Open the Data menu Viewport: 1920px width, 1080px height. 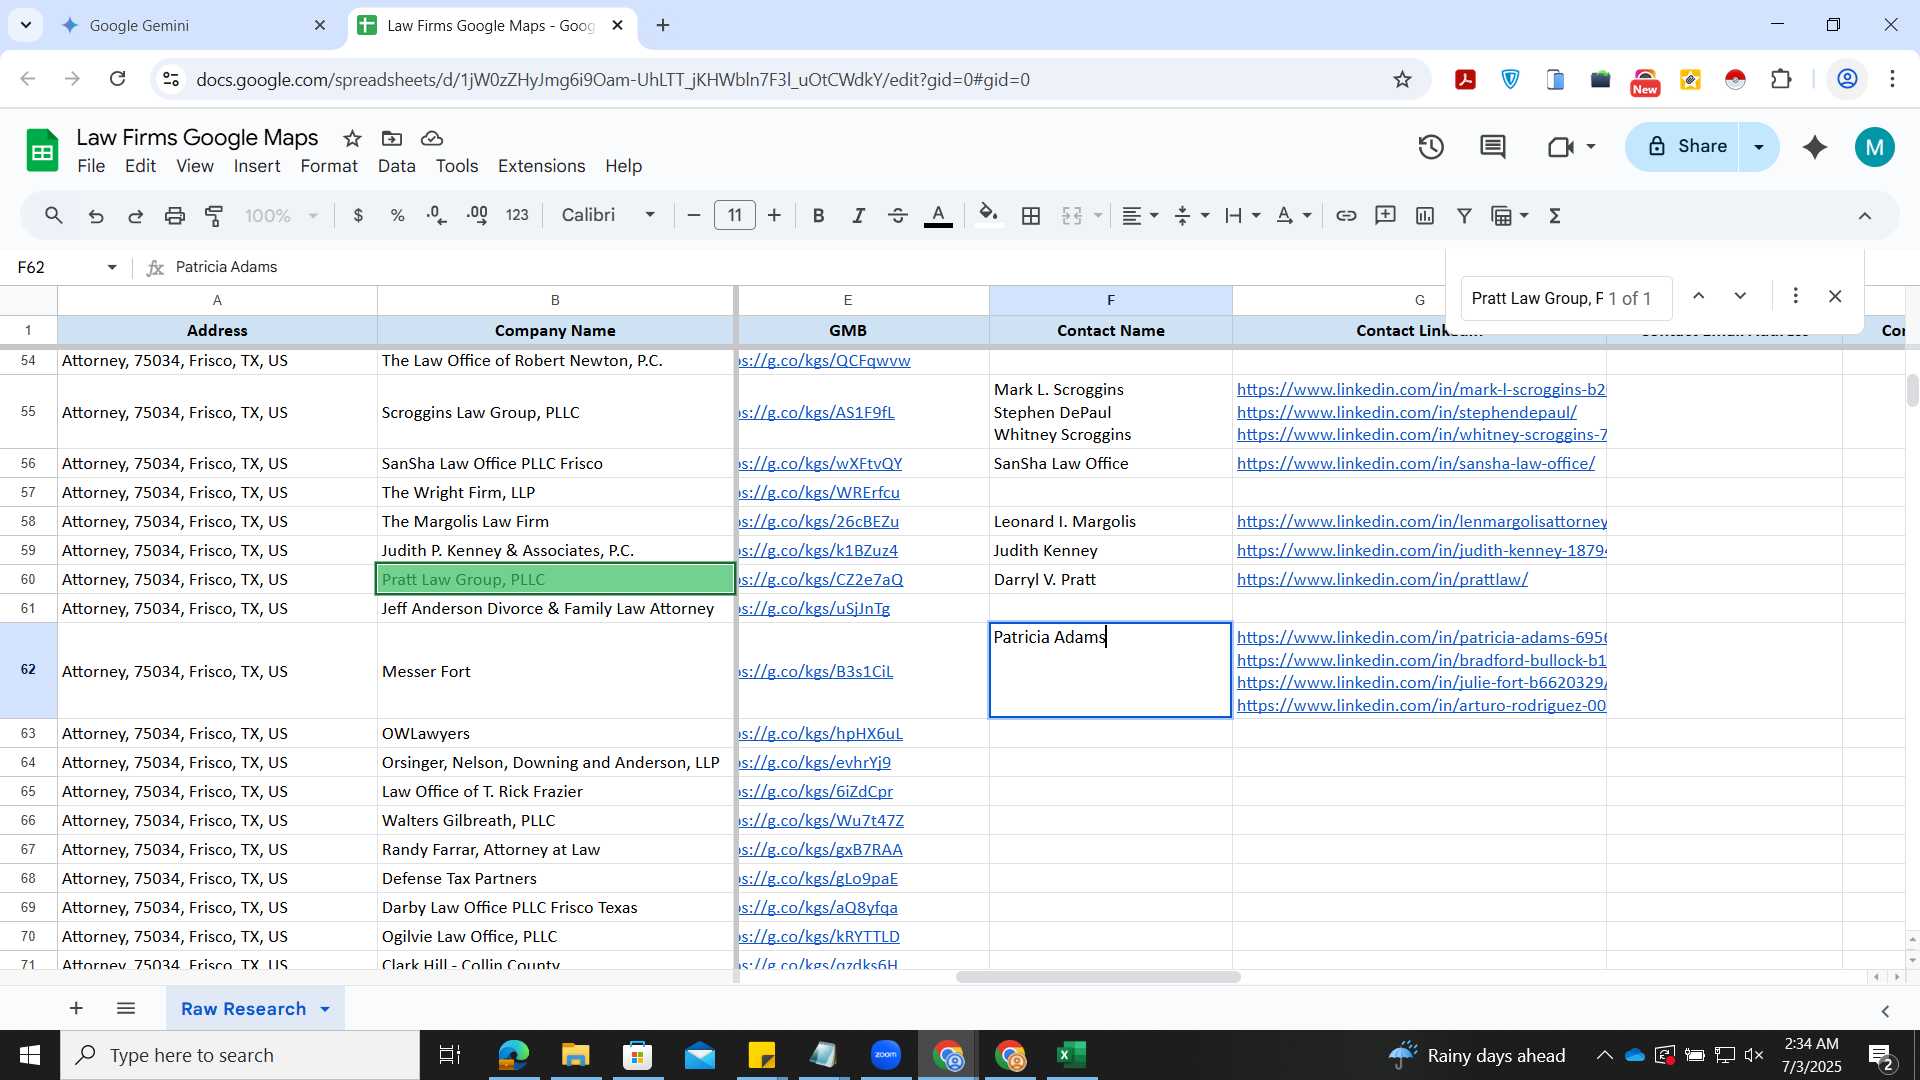pyautogui.click(x=396, y=166)
